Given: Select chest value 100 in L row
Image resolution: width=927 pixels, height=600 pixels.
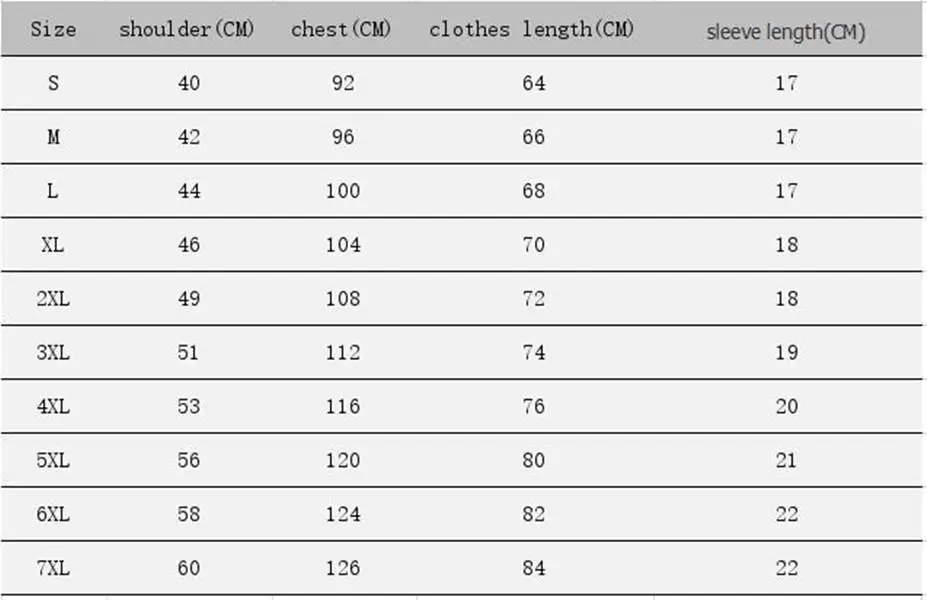Looking at the screenshot, I should pos(343,191).
